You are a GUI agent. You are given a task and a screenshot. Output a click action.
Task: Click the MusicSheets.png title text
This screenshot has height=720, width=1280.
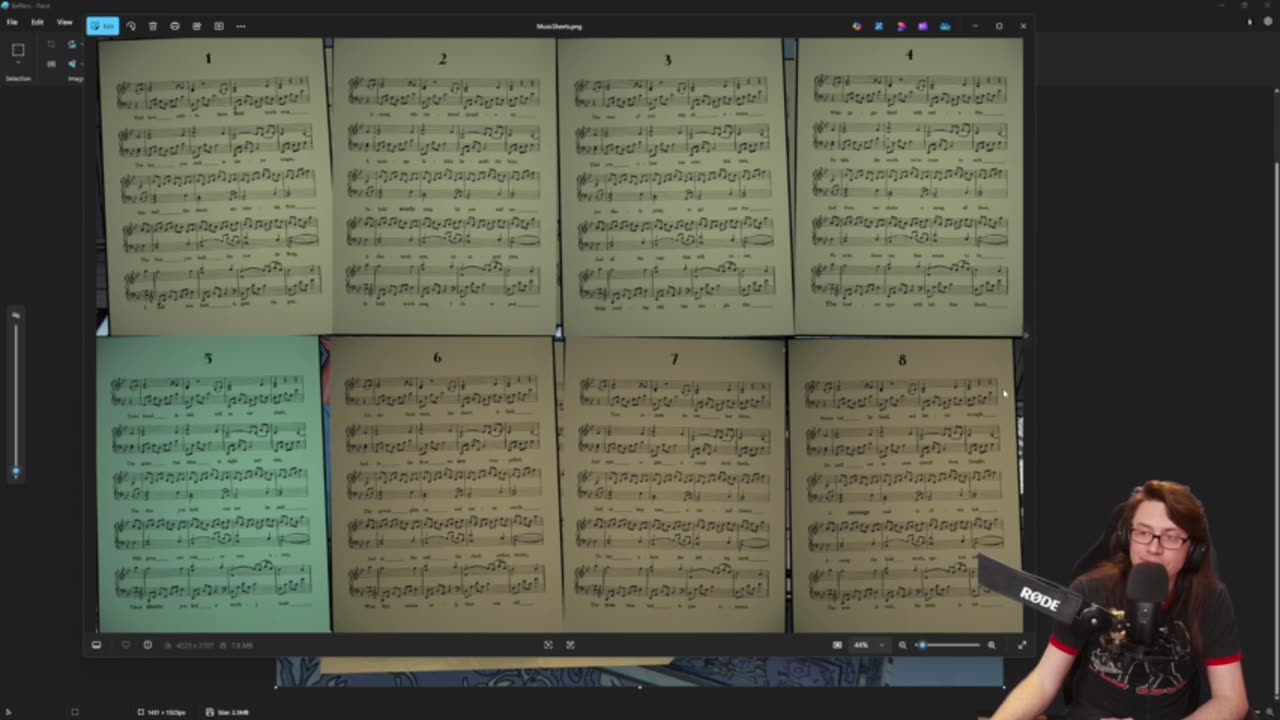(559, 26)
